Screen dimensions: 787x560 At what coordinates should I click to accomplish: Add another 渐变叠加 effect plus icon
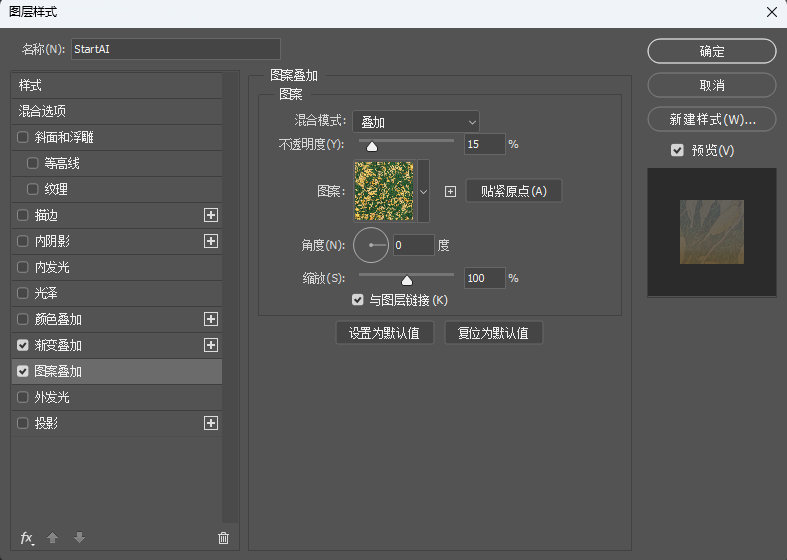pos(211,345)
